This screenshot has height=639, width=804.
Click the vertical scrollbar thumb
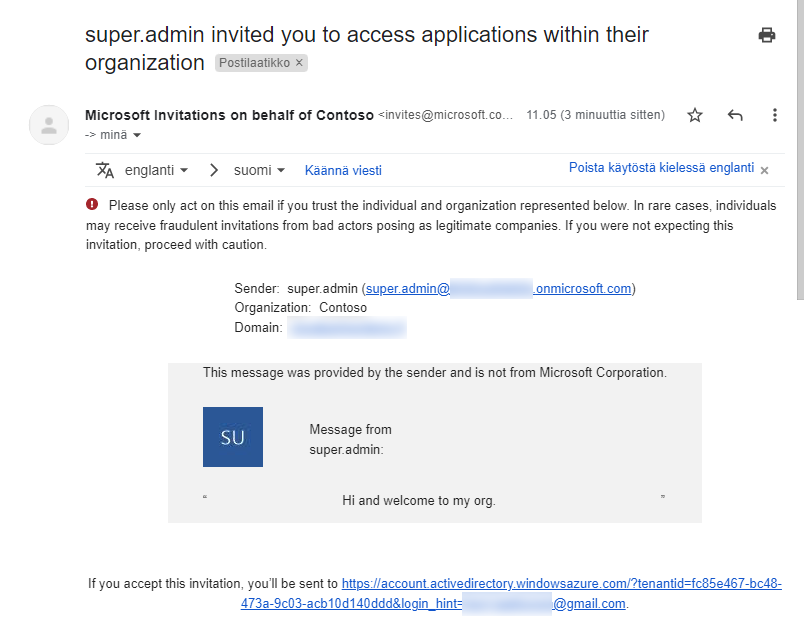799,150
